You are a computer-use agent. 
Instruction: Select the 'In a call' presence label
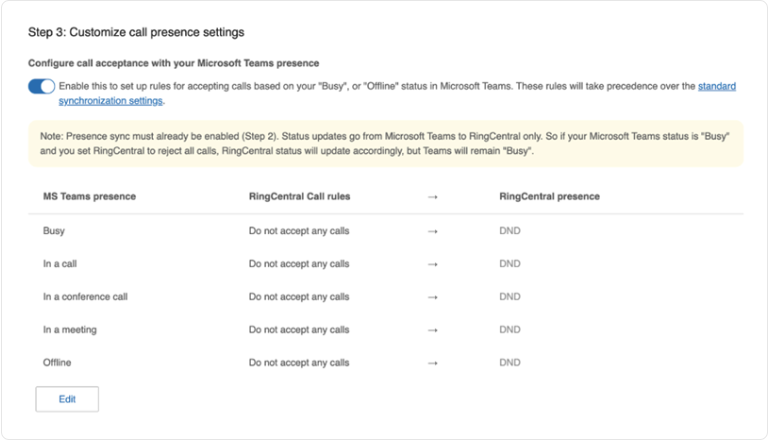point(60,263)
